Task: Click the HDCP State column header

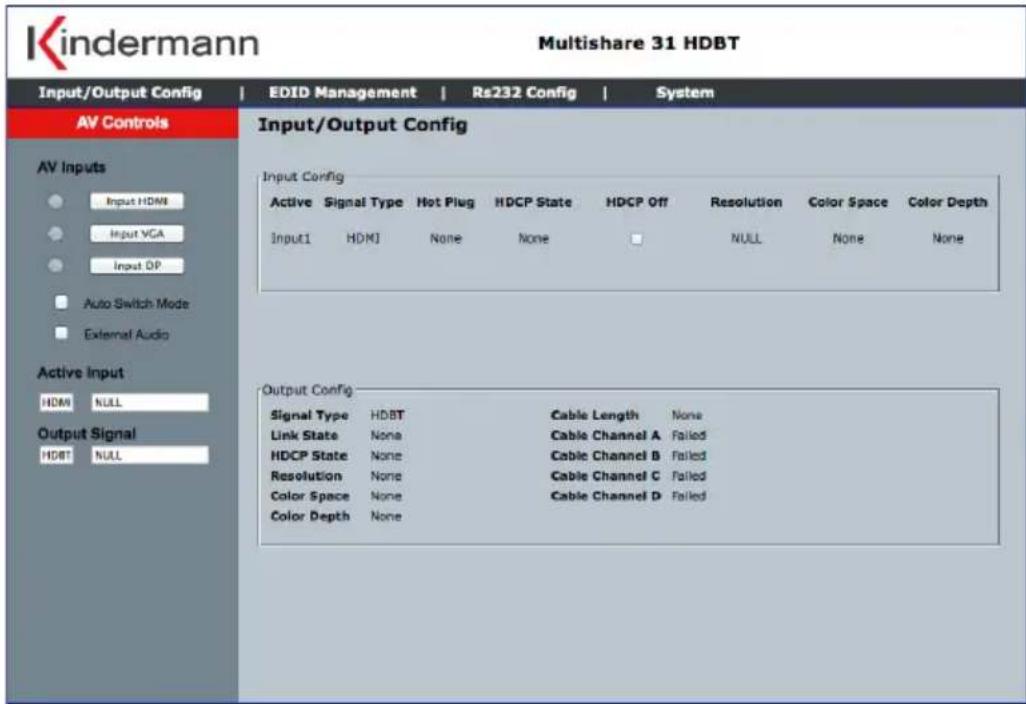Action: (533, 203)
